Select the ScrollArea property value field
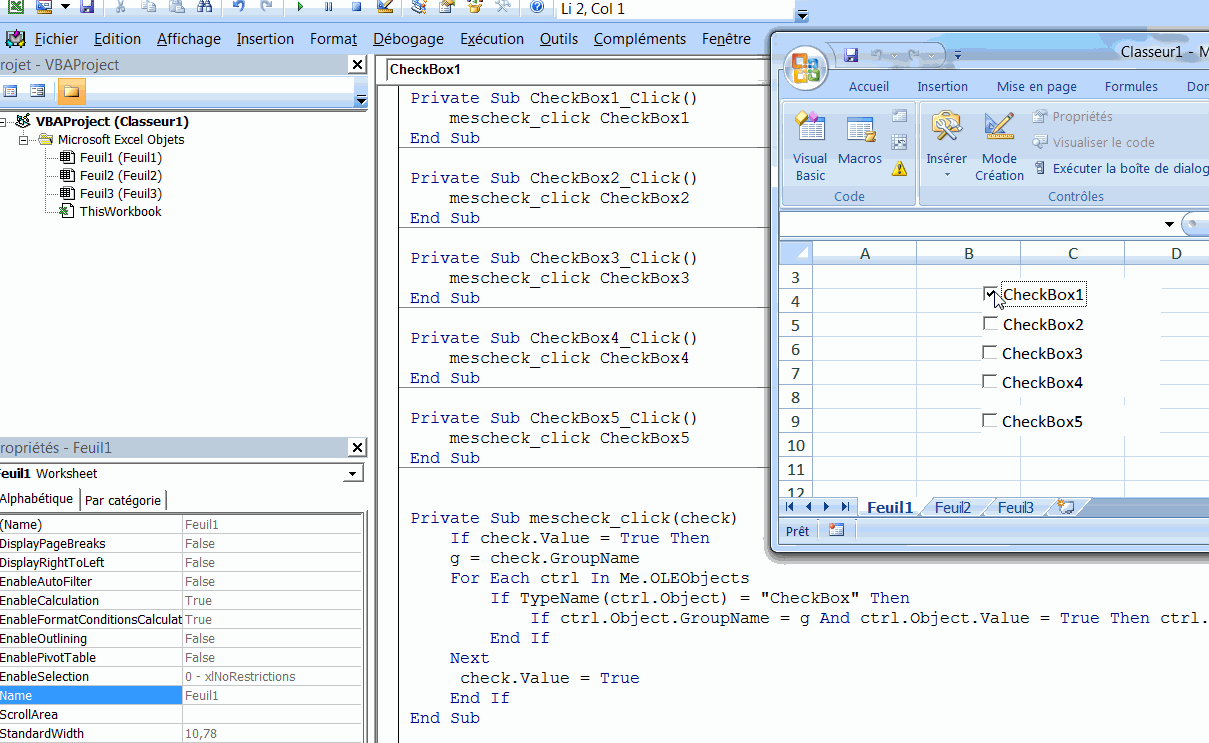The width and height of the screenshot is (1209, 743). [273, 714]
